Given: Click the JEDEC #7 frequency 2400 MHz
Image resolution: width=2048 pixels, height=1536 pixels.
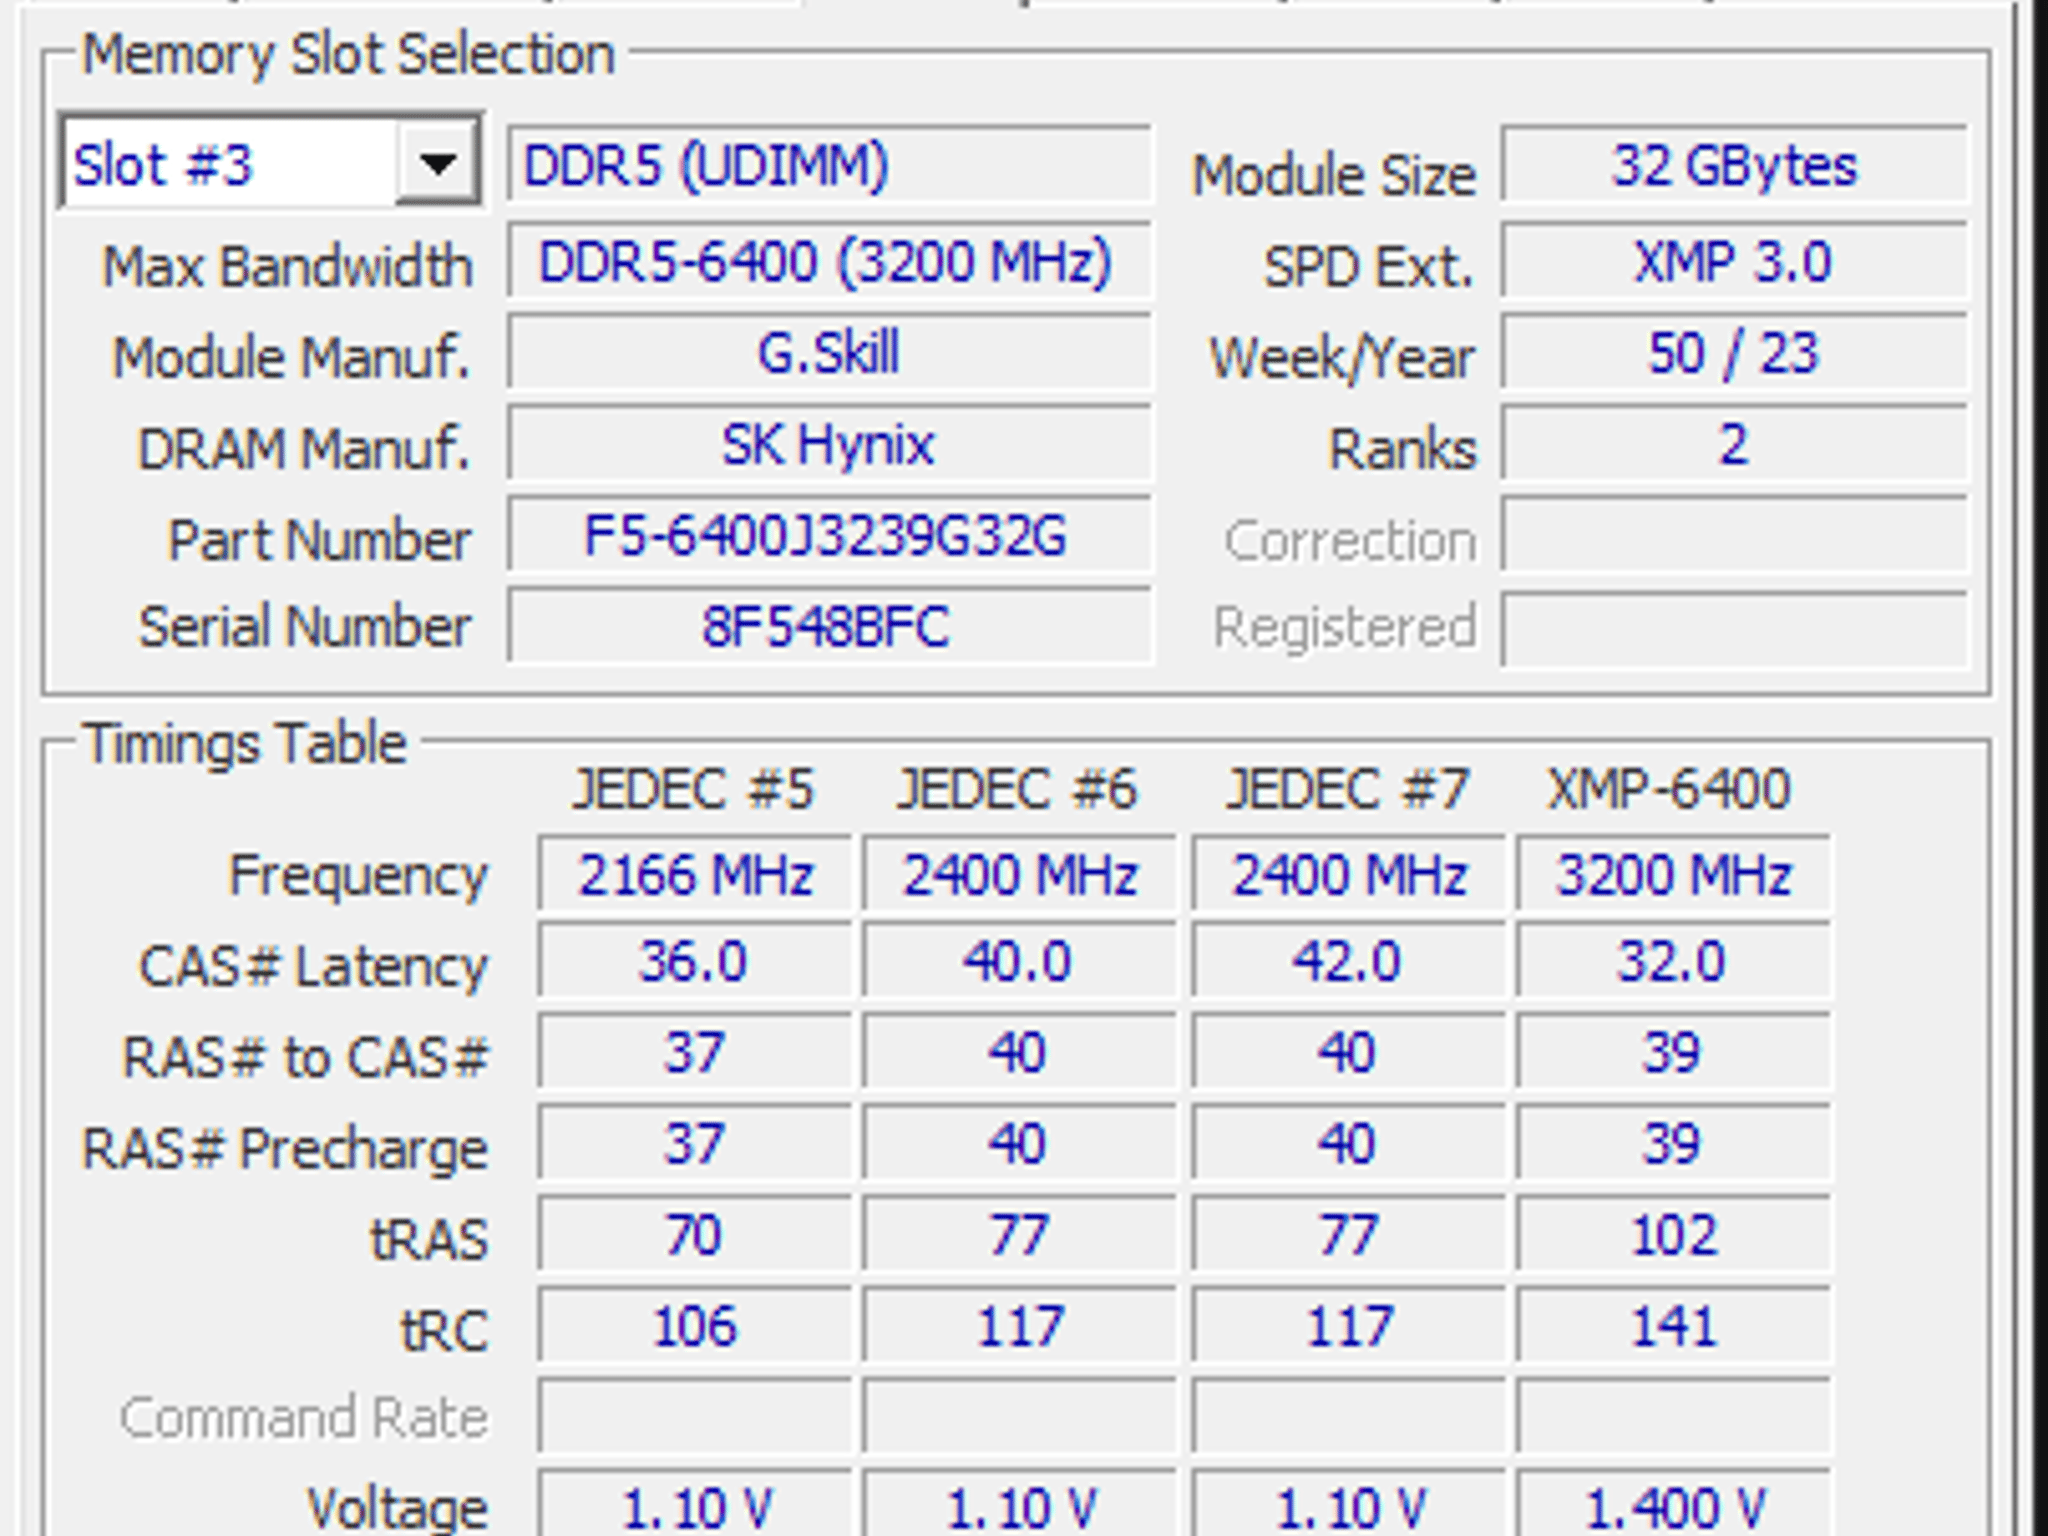Looking at the screenshot, I should coord(1347,874).
